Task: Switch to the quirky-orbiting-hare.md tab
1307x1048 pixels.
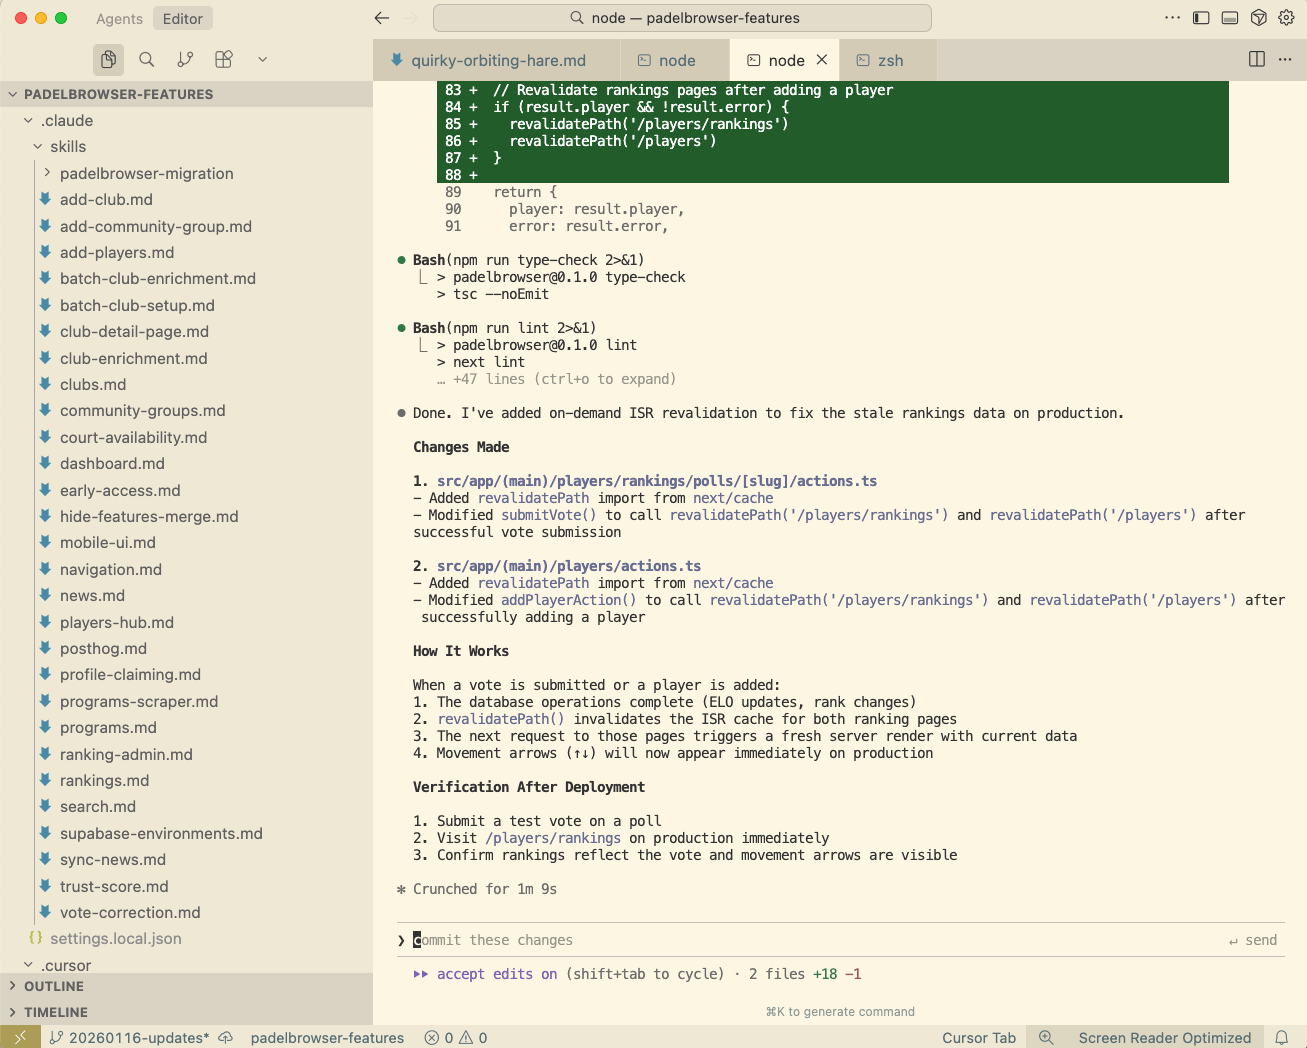Action: (x=497, y=61)
